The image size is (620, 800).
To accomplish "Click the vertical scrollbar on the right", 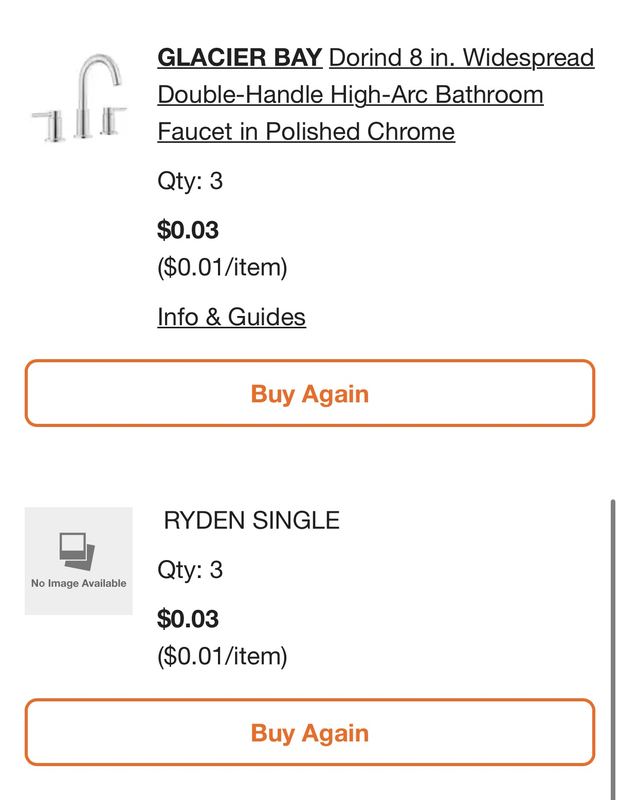I will tap(612, 649).
